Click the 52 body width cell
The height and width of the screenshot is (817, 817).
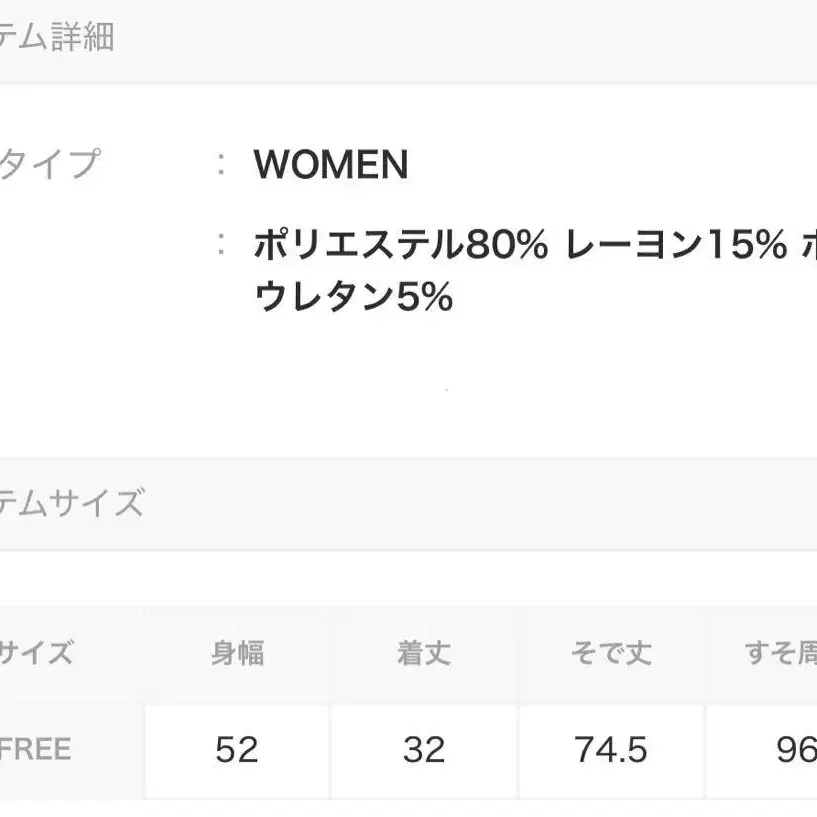tap(237, 750)
